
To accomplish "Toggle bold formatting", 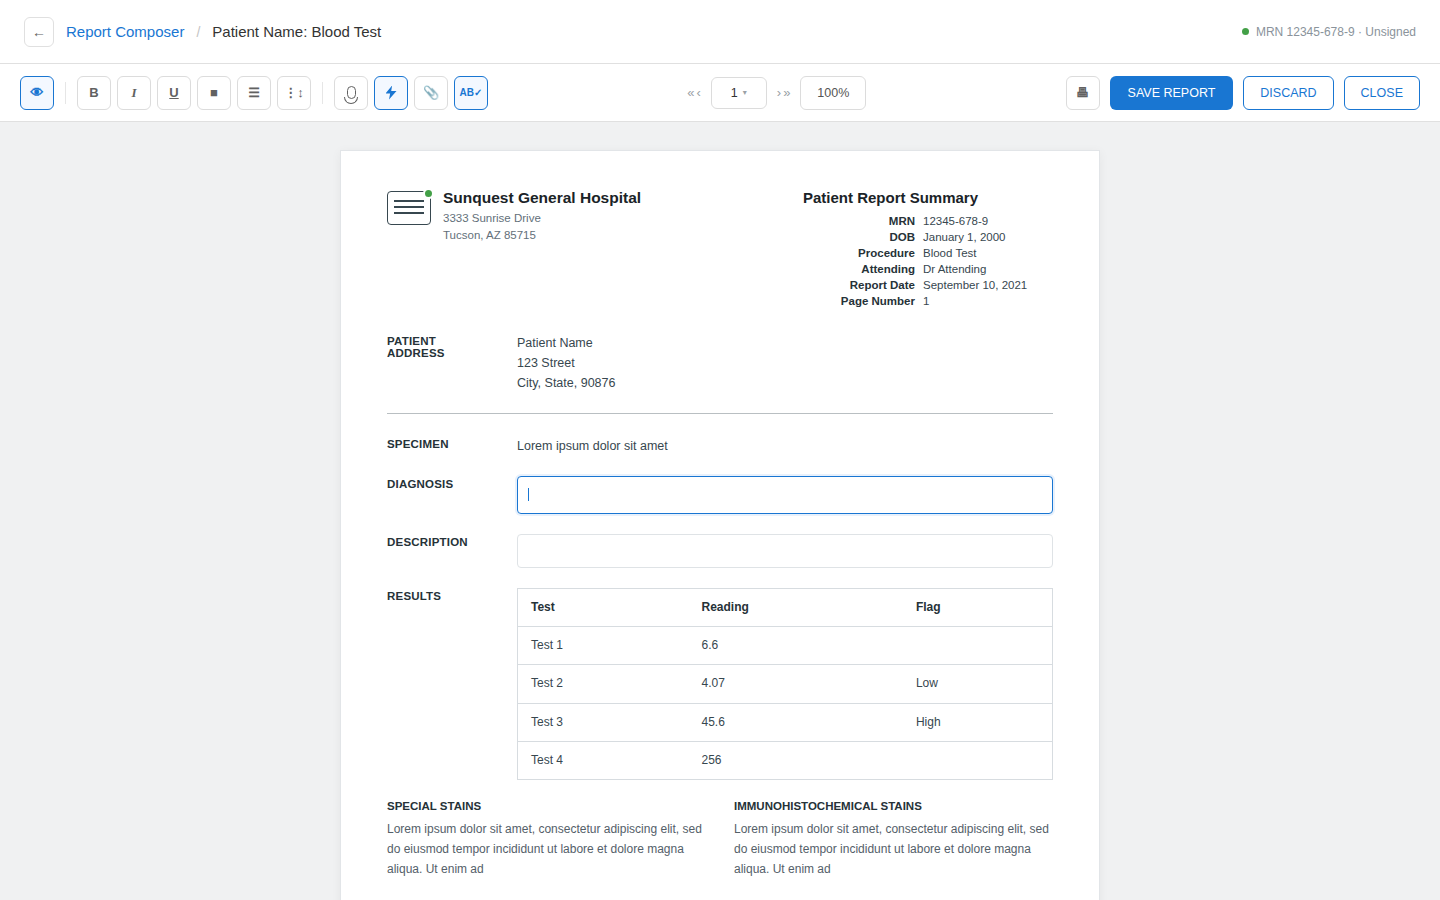I will (x=94, y=93).
